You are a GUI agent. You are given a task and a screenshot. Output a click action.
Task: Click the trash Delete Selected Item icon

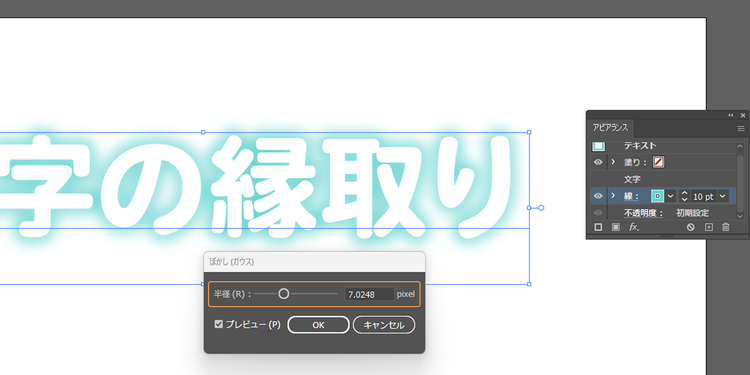click(x=726, y=227)
